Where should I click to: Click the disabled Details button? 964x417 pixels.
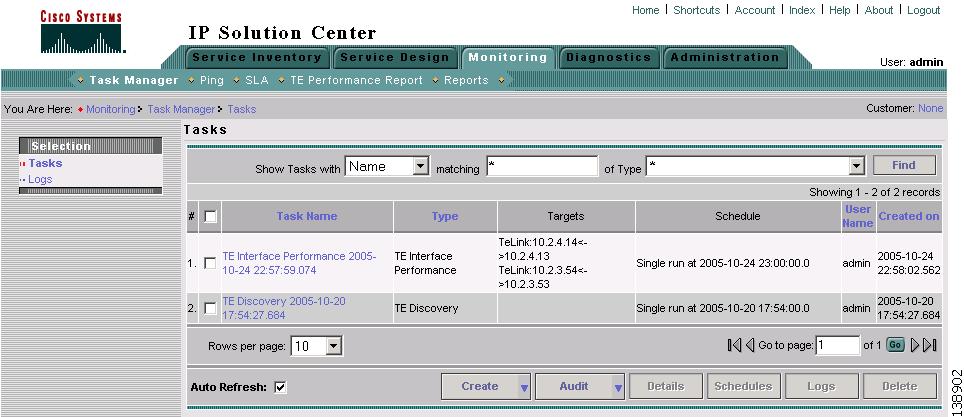coord(666,386)
